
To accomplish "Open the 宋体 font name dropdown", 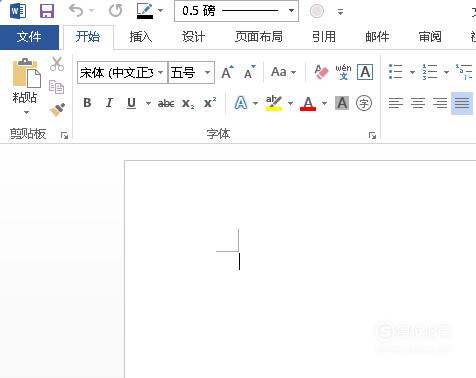I will click(160, 72).
